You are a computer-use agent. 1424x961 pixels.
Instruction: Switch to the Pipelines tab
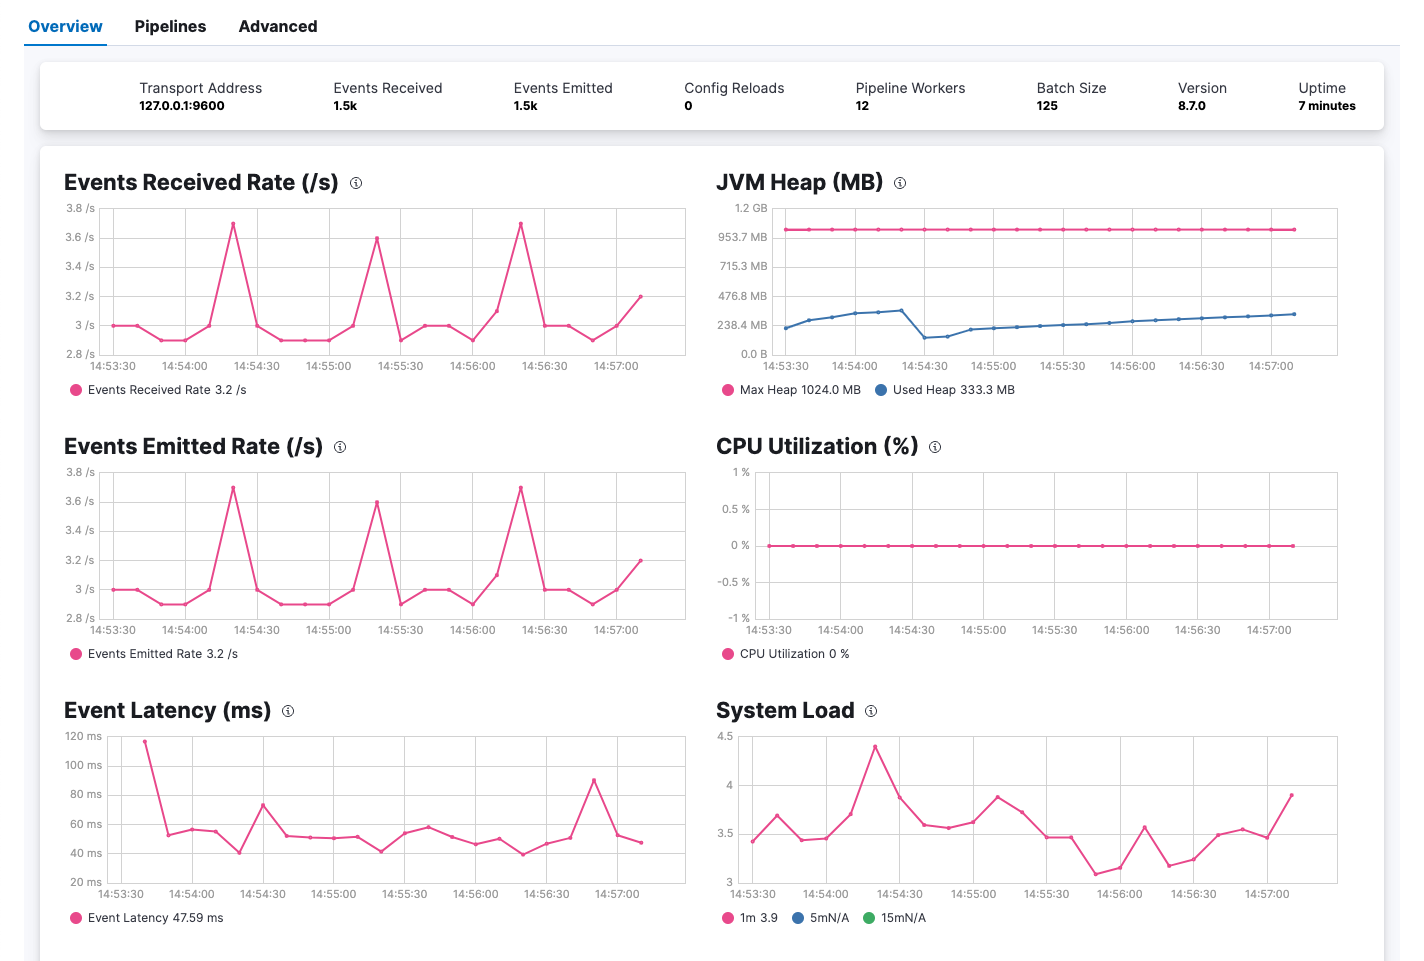click(170, 26)
